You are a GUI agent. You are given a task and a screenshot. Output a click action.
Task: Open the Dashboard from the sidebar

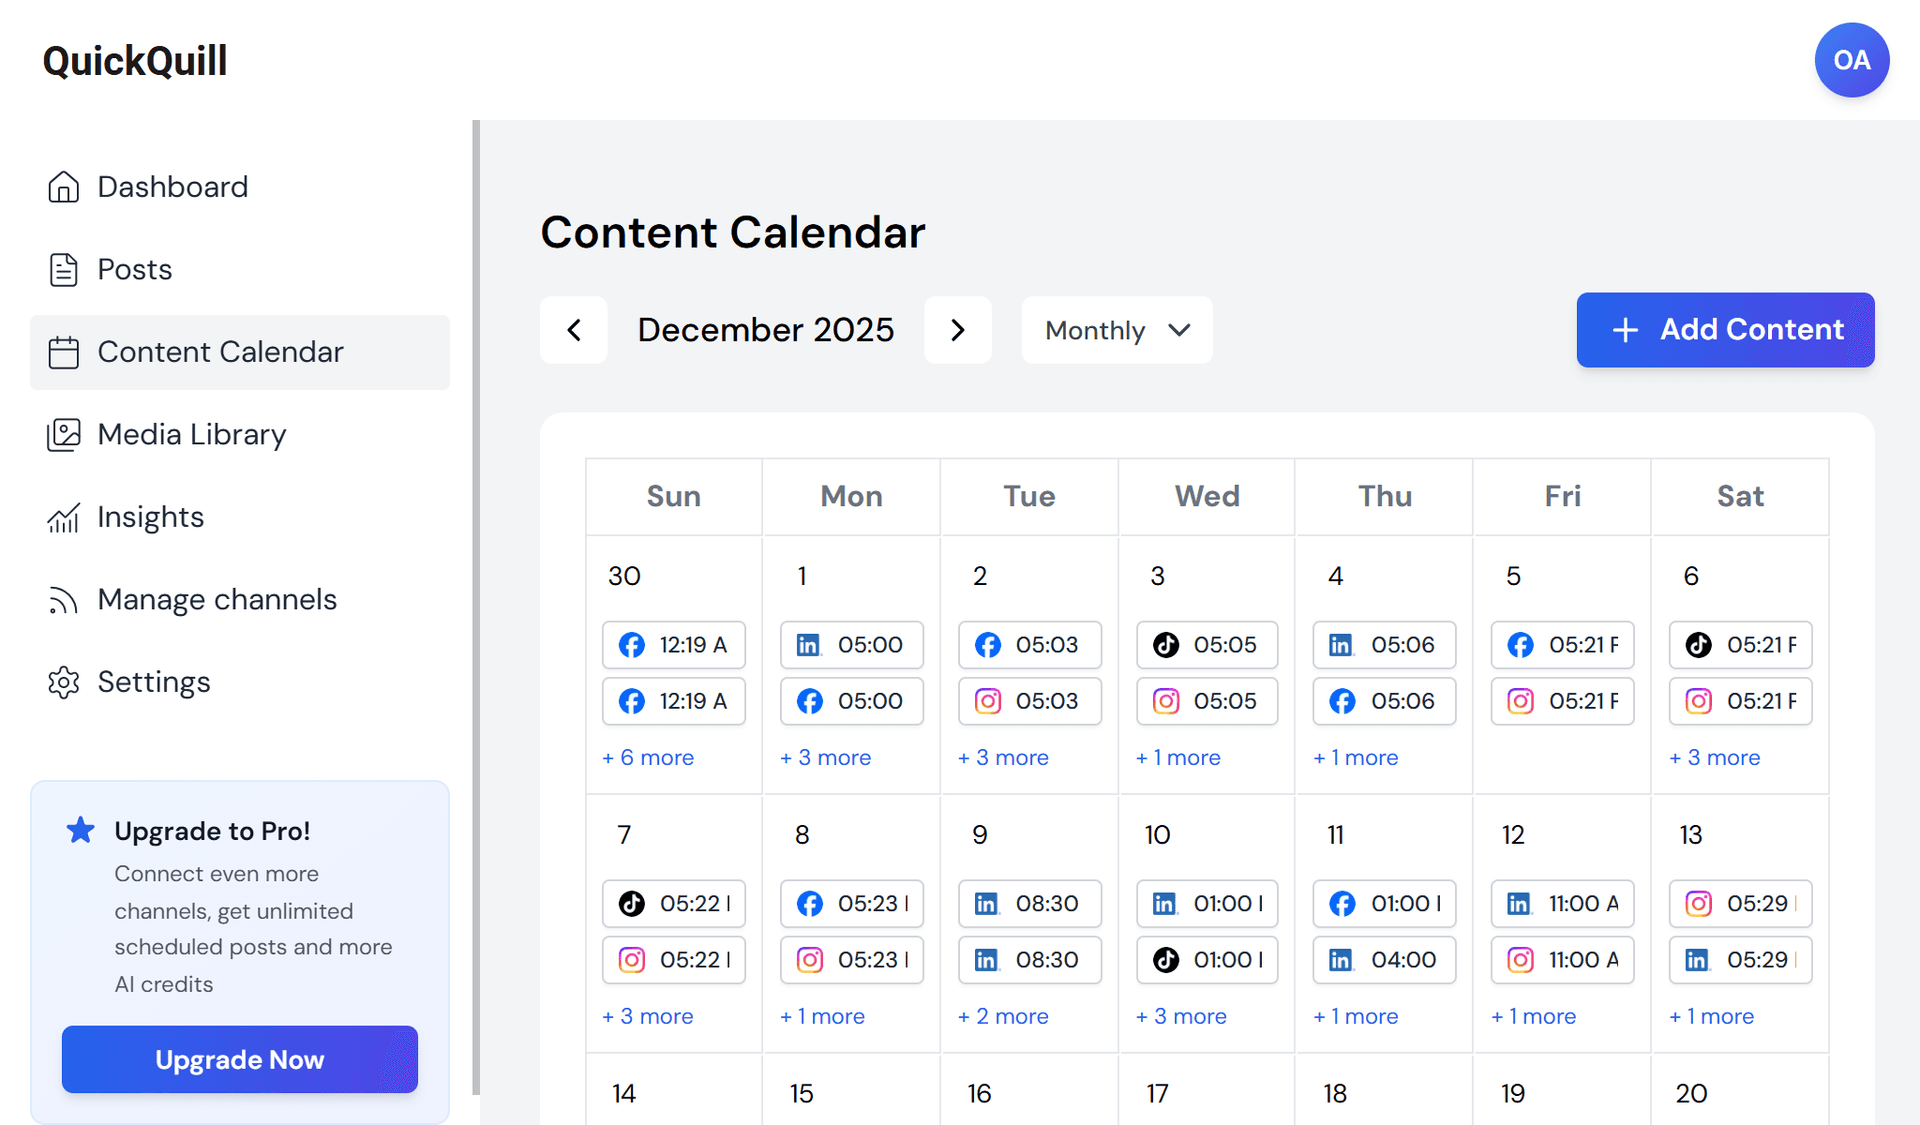pos(172,187)
